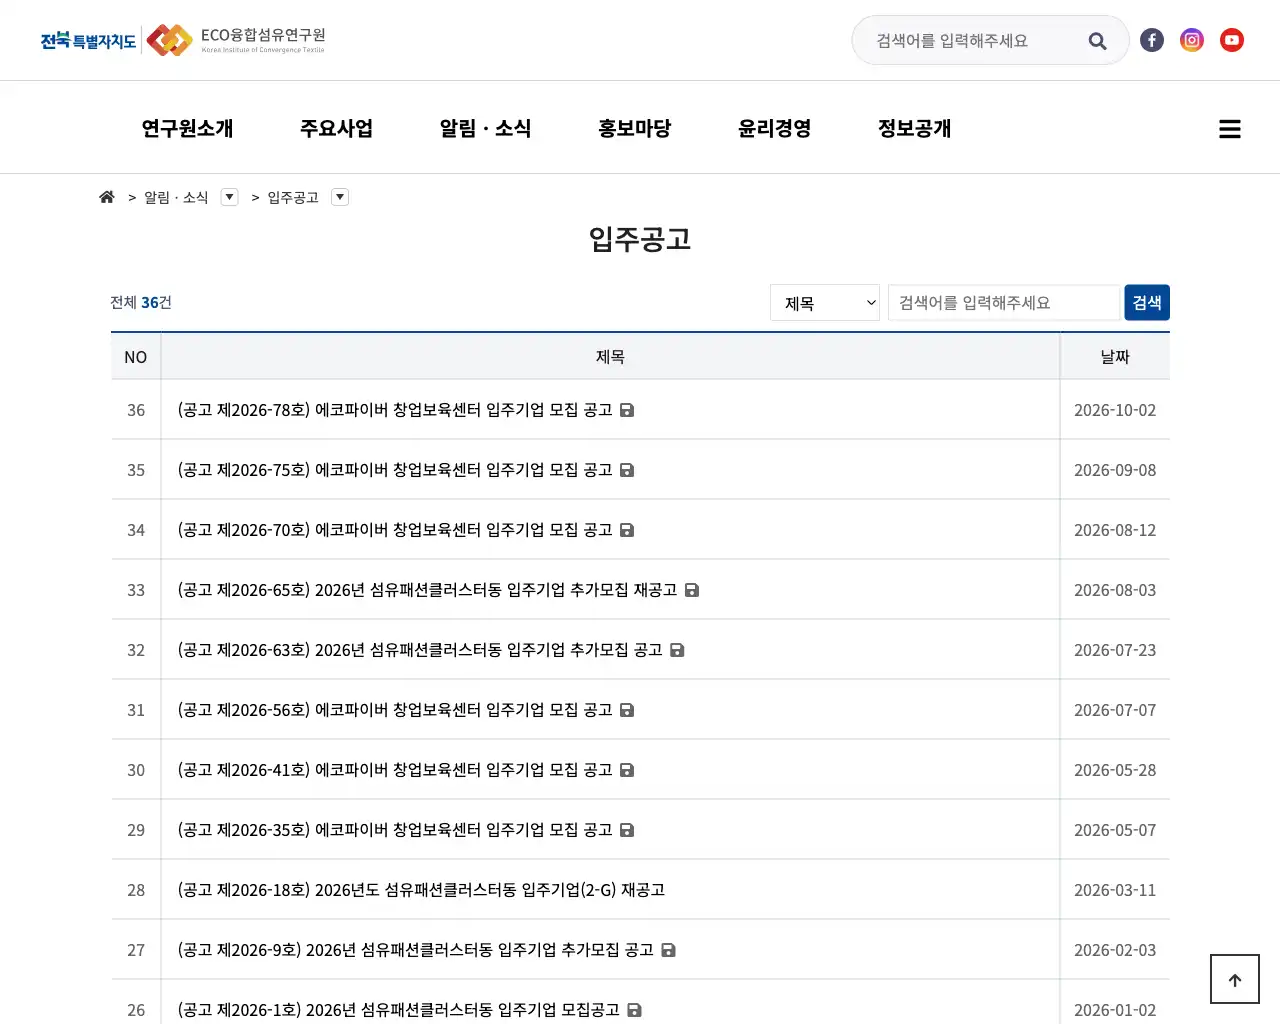Open notice 제2026-63호 추가모집 공고

tap(420, 650)
